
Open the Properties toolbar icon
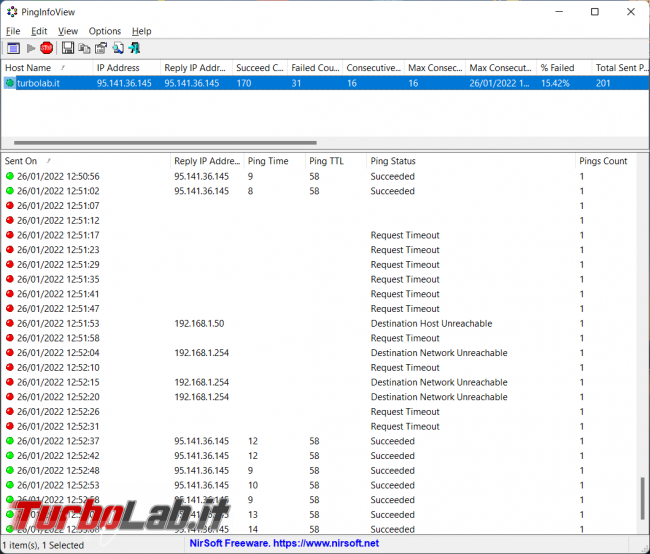pyautogui.click(x=101, y=49)
